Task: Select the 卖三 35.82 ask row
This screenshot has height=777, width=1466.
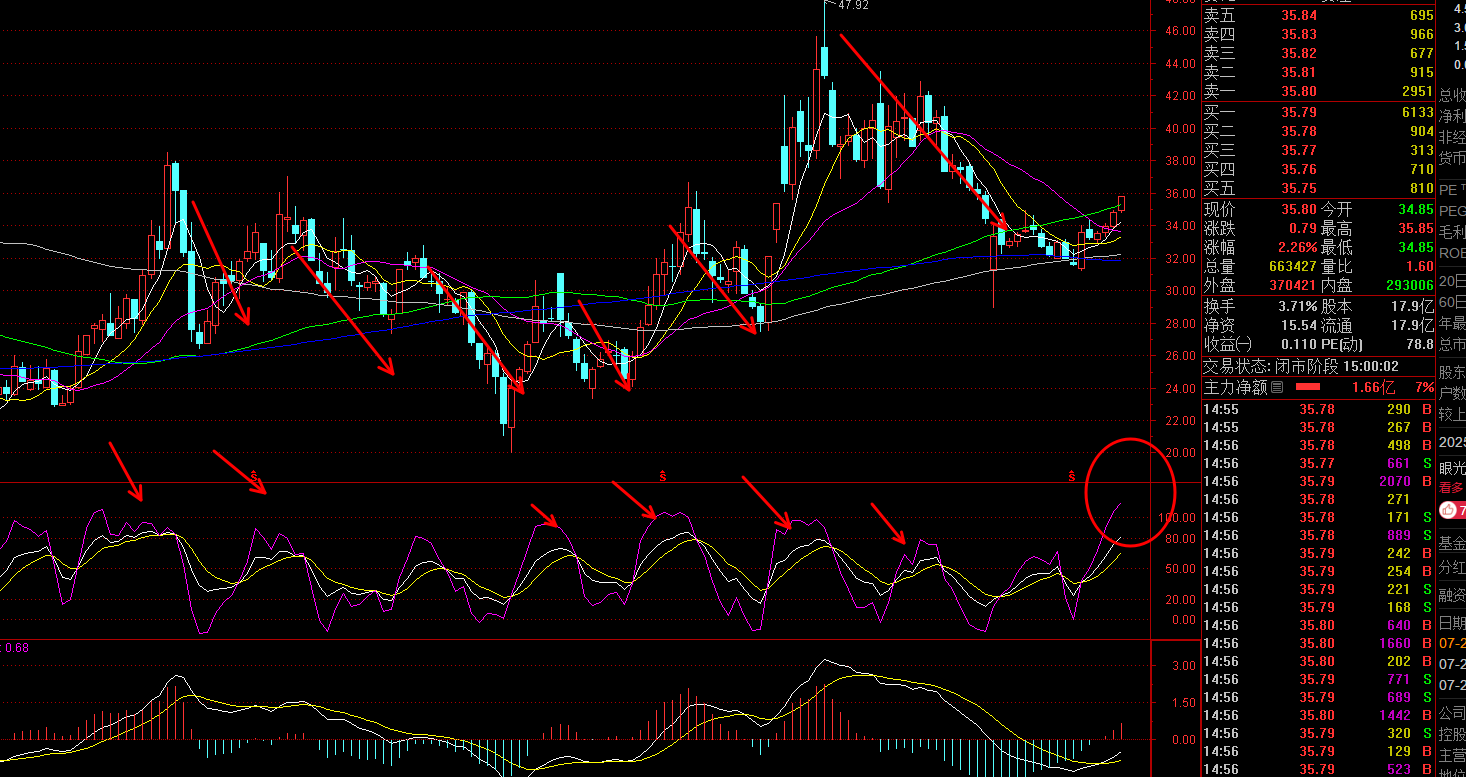Action: (x=1318, y=53)
